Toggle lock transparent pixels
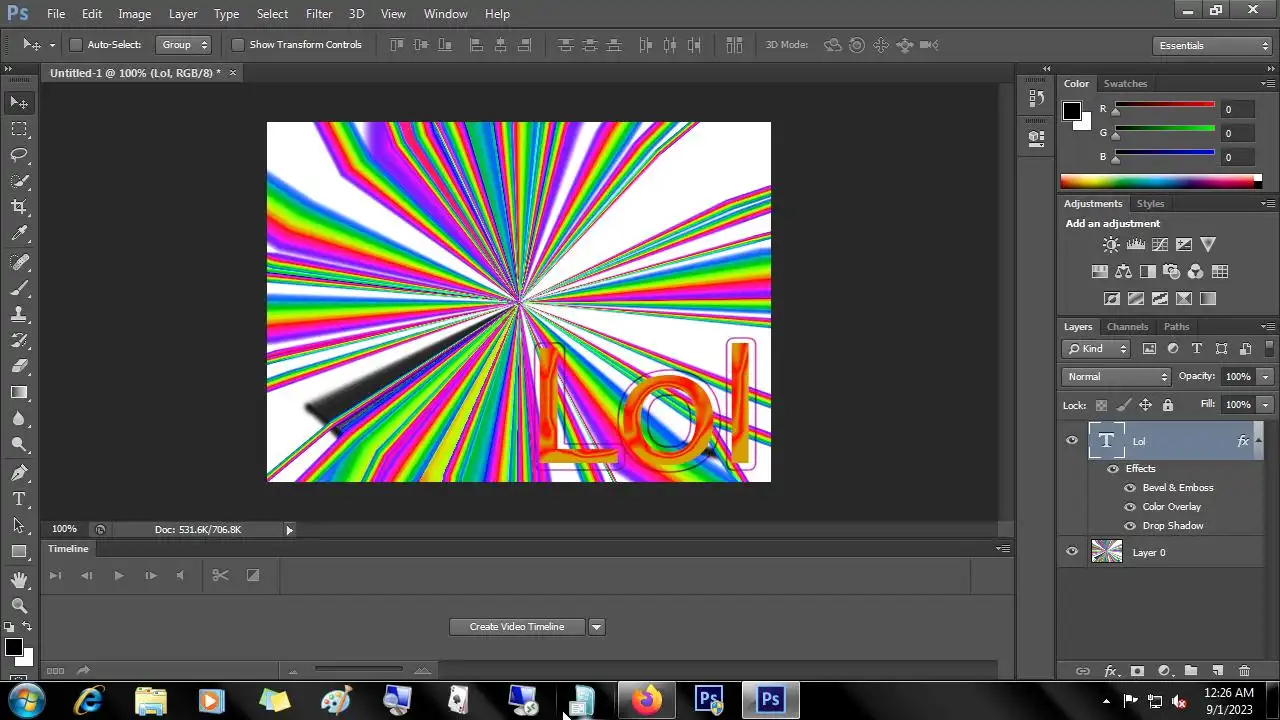Screen dimensions: 1280x720 (x=1101, y=405)
